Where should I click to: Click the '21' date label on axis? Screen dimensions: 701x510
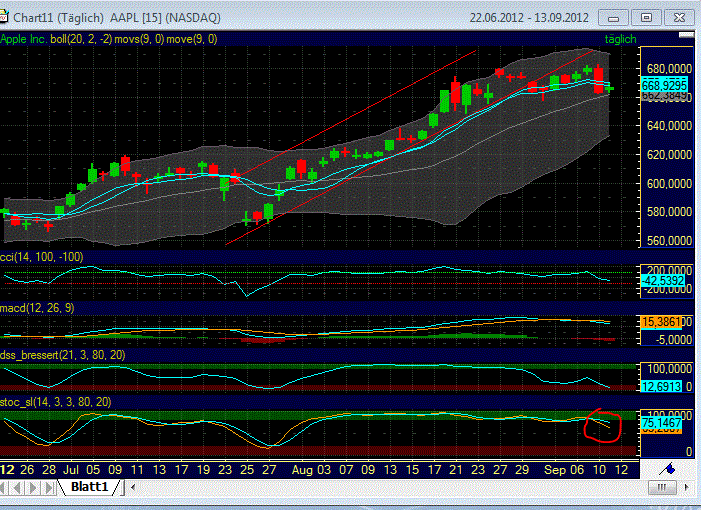[456, 470]
